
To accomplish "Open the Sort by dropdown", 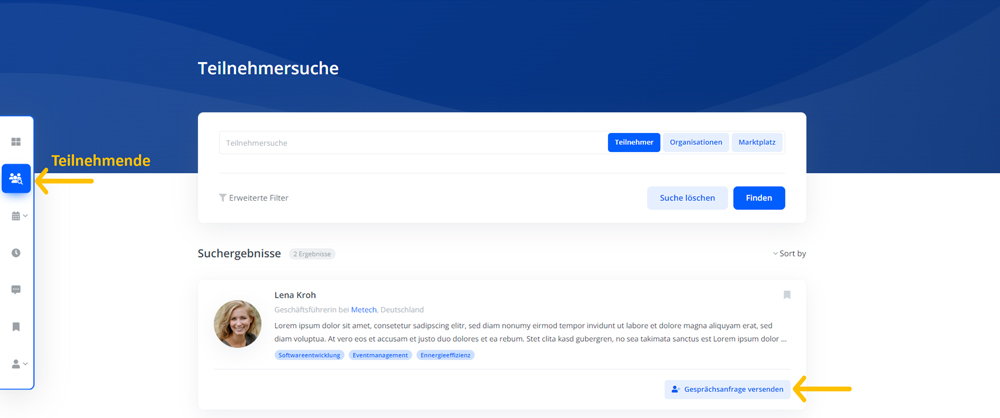I will [790, 254].
